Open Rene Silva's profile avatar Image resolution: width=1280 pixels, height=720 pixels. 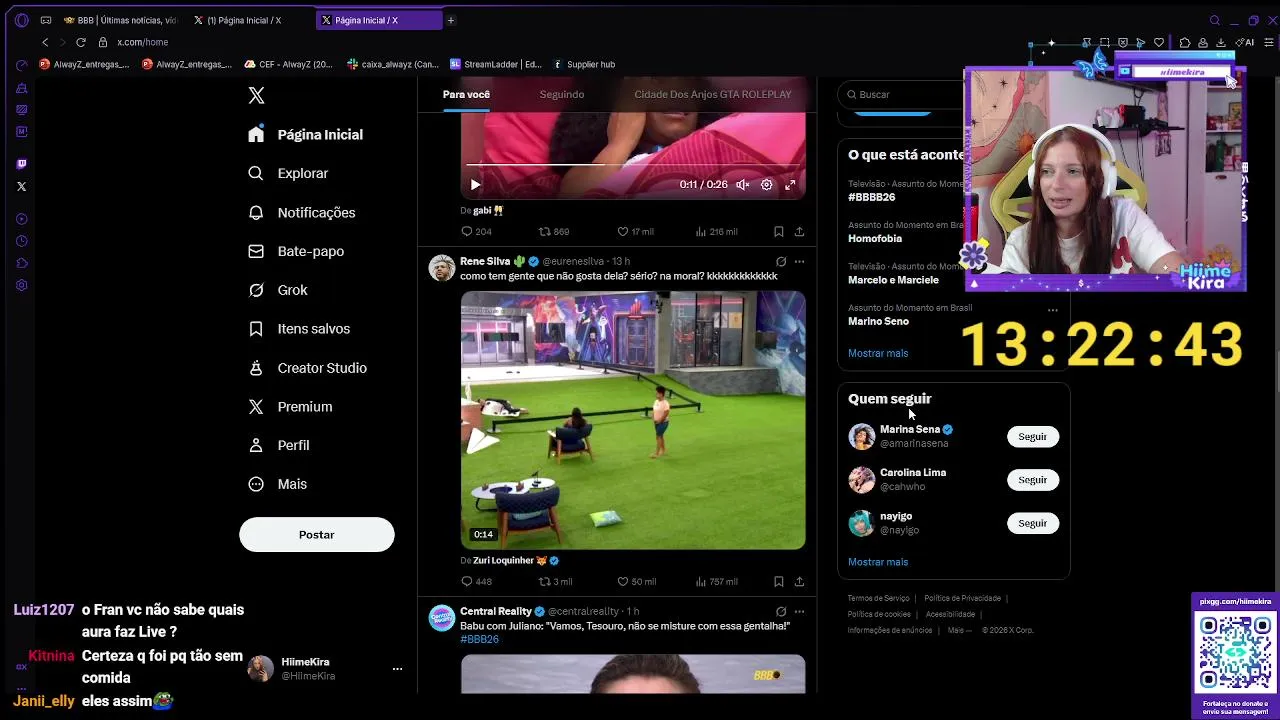[x=441, y=268]
